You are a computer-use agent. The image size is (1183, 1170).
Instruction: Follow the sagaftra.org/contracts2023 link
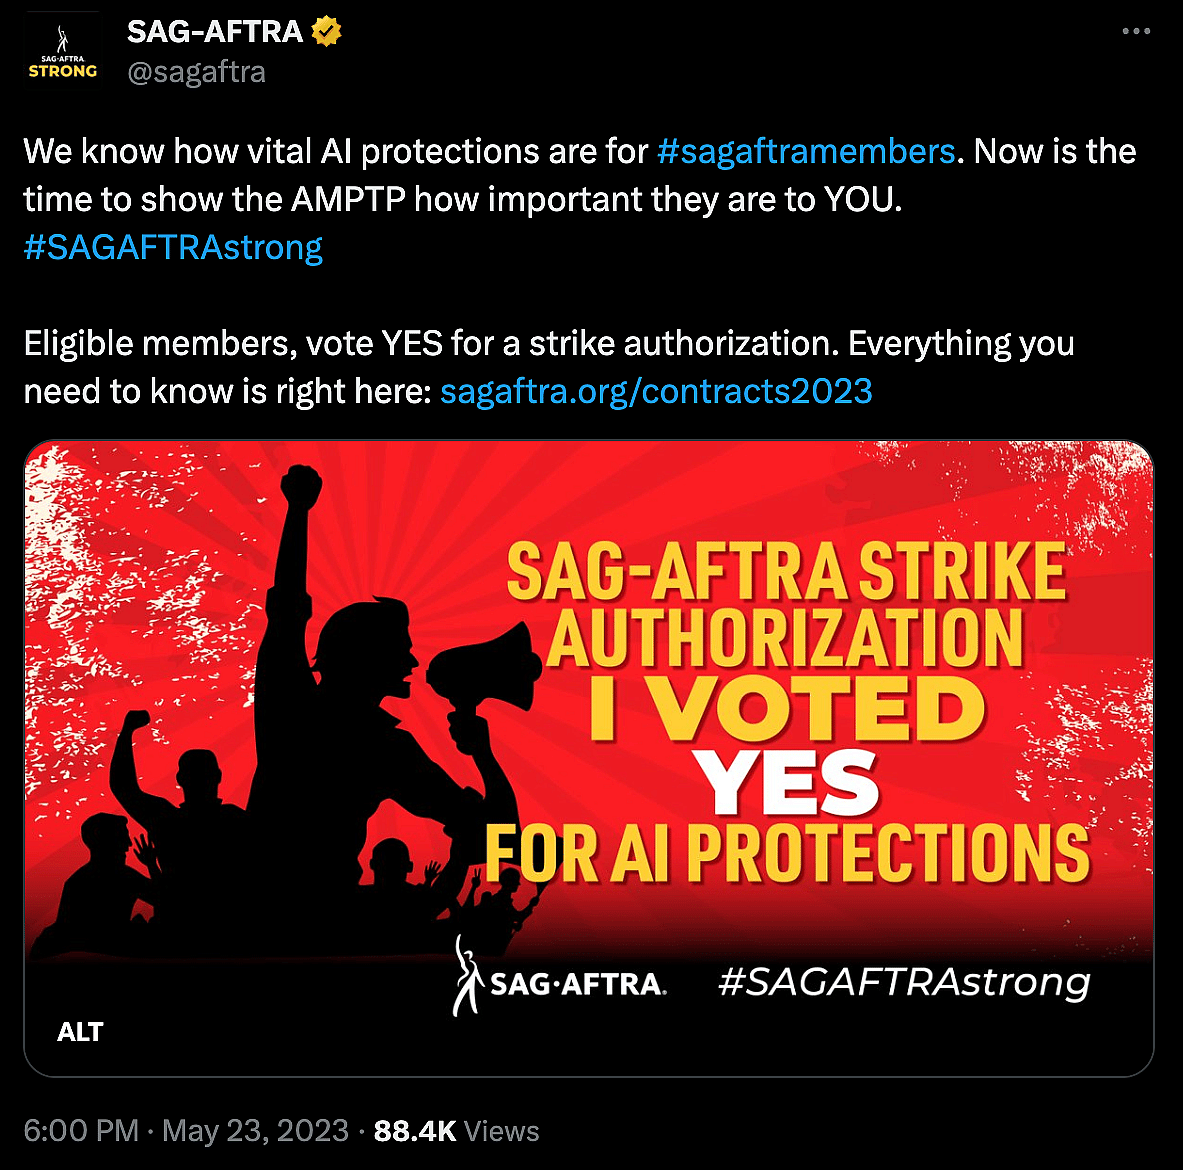click(x=656, y=391)
